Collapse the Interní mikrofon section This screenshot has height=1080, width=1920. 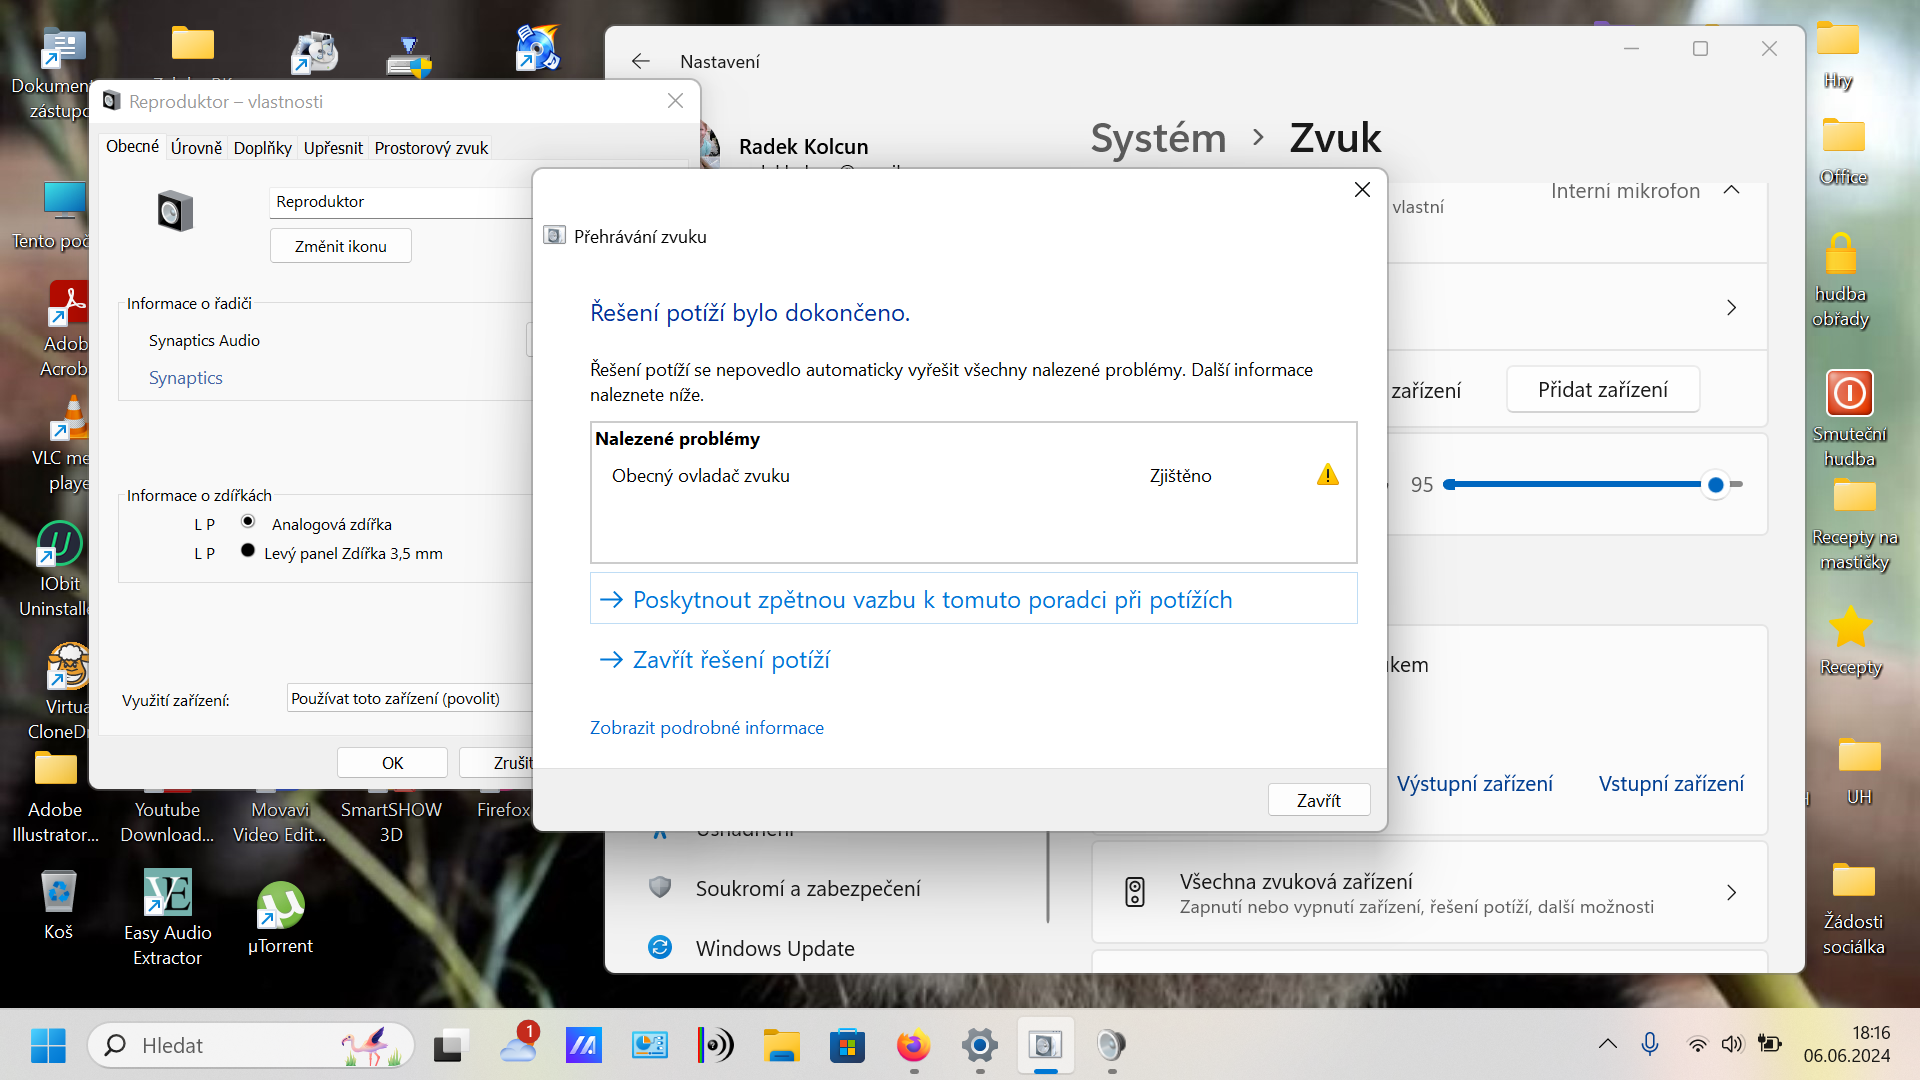click(1732, 190)
